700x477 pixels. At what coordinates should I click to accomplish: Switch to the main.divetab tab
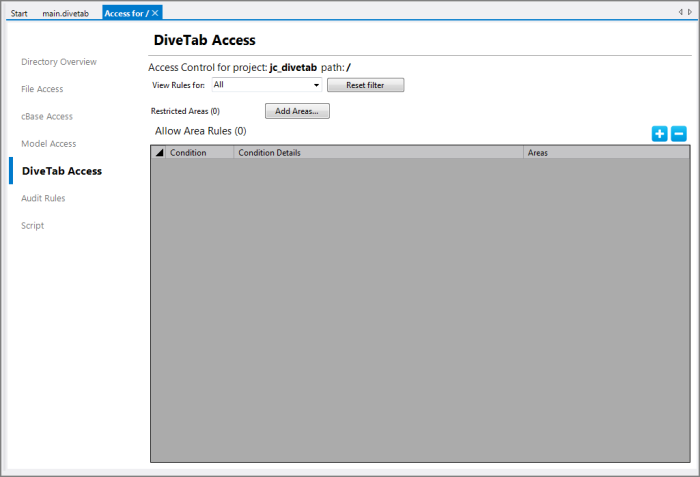[x=66, y=13]
